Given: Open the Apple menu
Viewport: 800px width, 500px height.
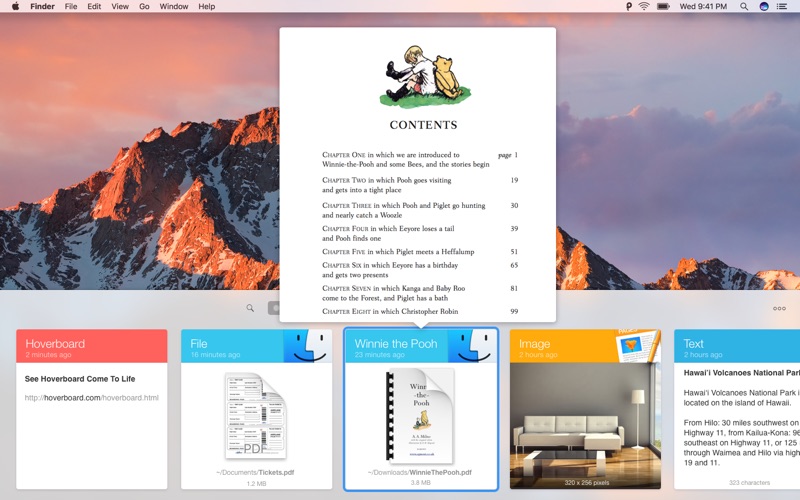Looking at the screenshot, I should coord(15,6).
